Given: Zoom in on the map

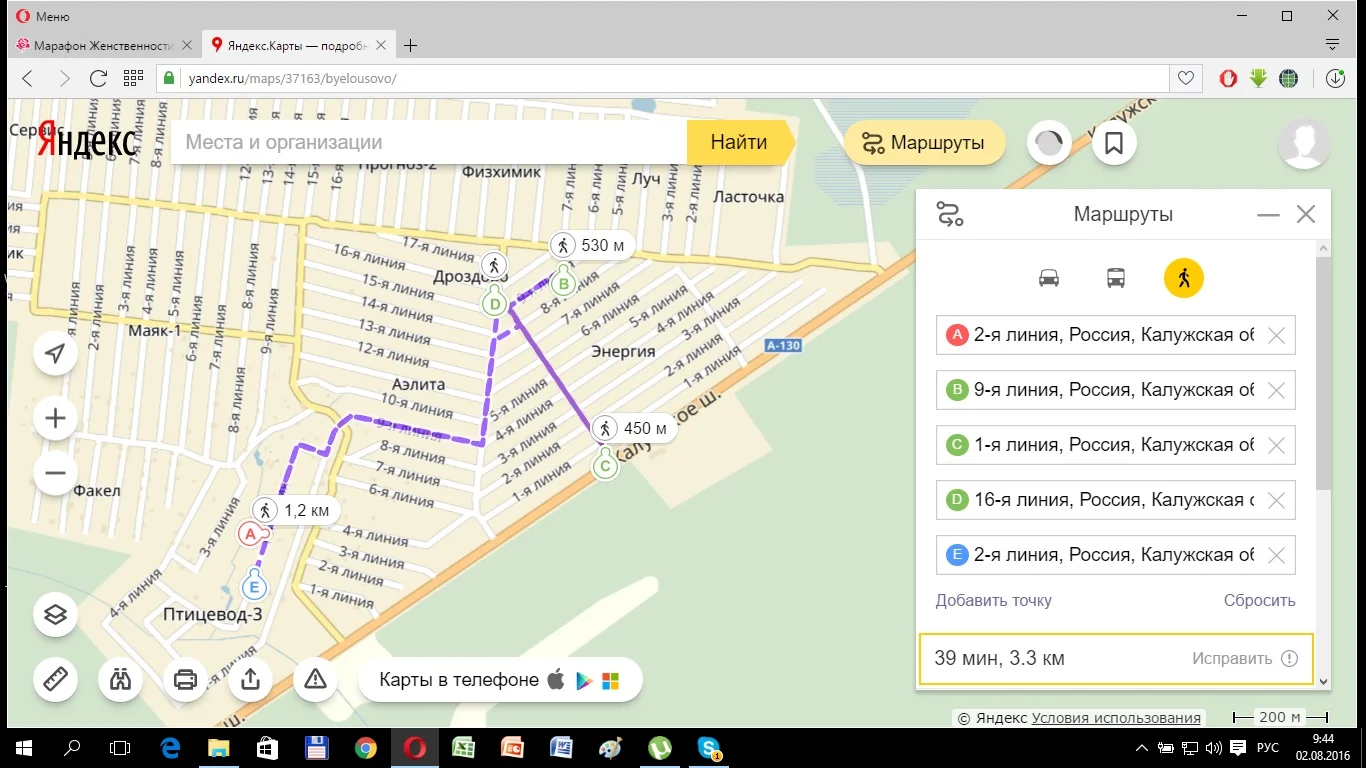Looking at the screenshot, I should pyautogui.click(x=56, y=419).
